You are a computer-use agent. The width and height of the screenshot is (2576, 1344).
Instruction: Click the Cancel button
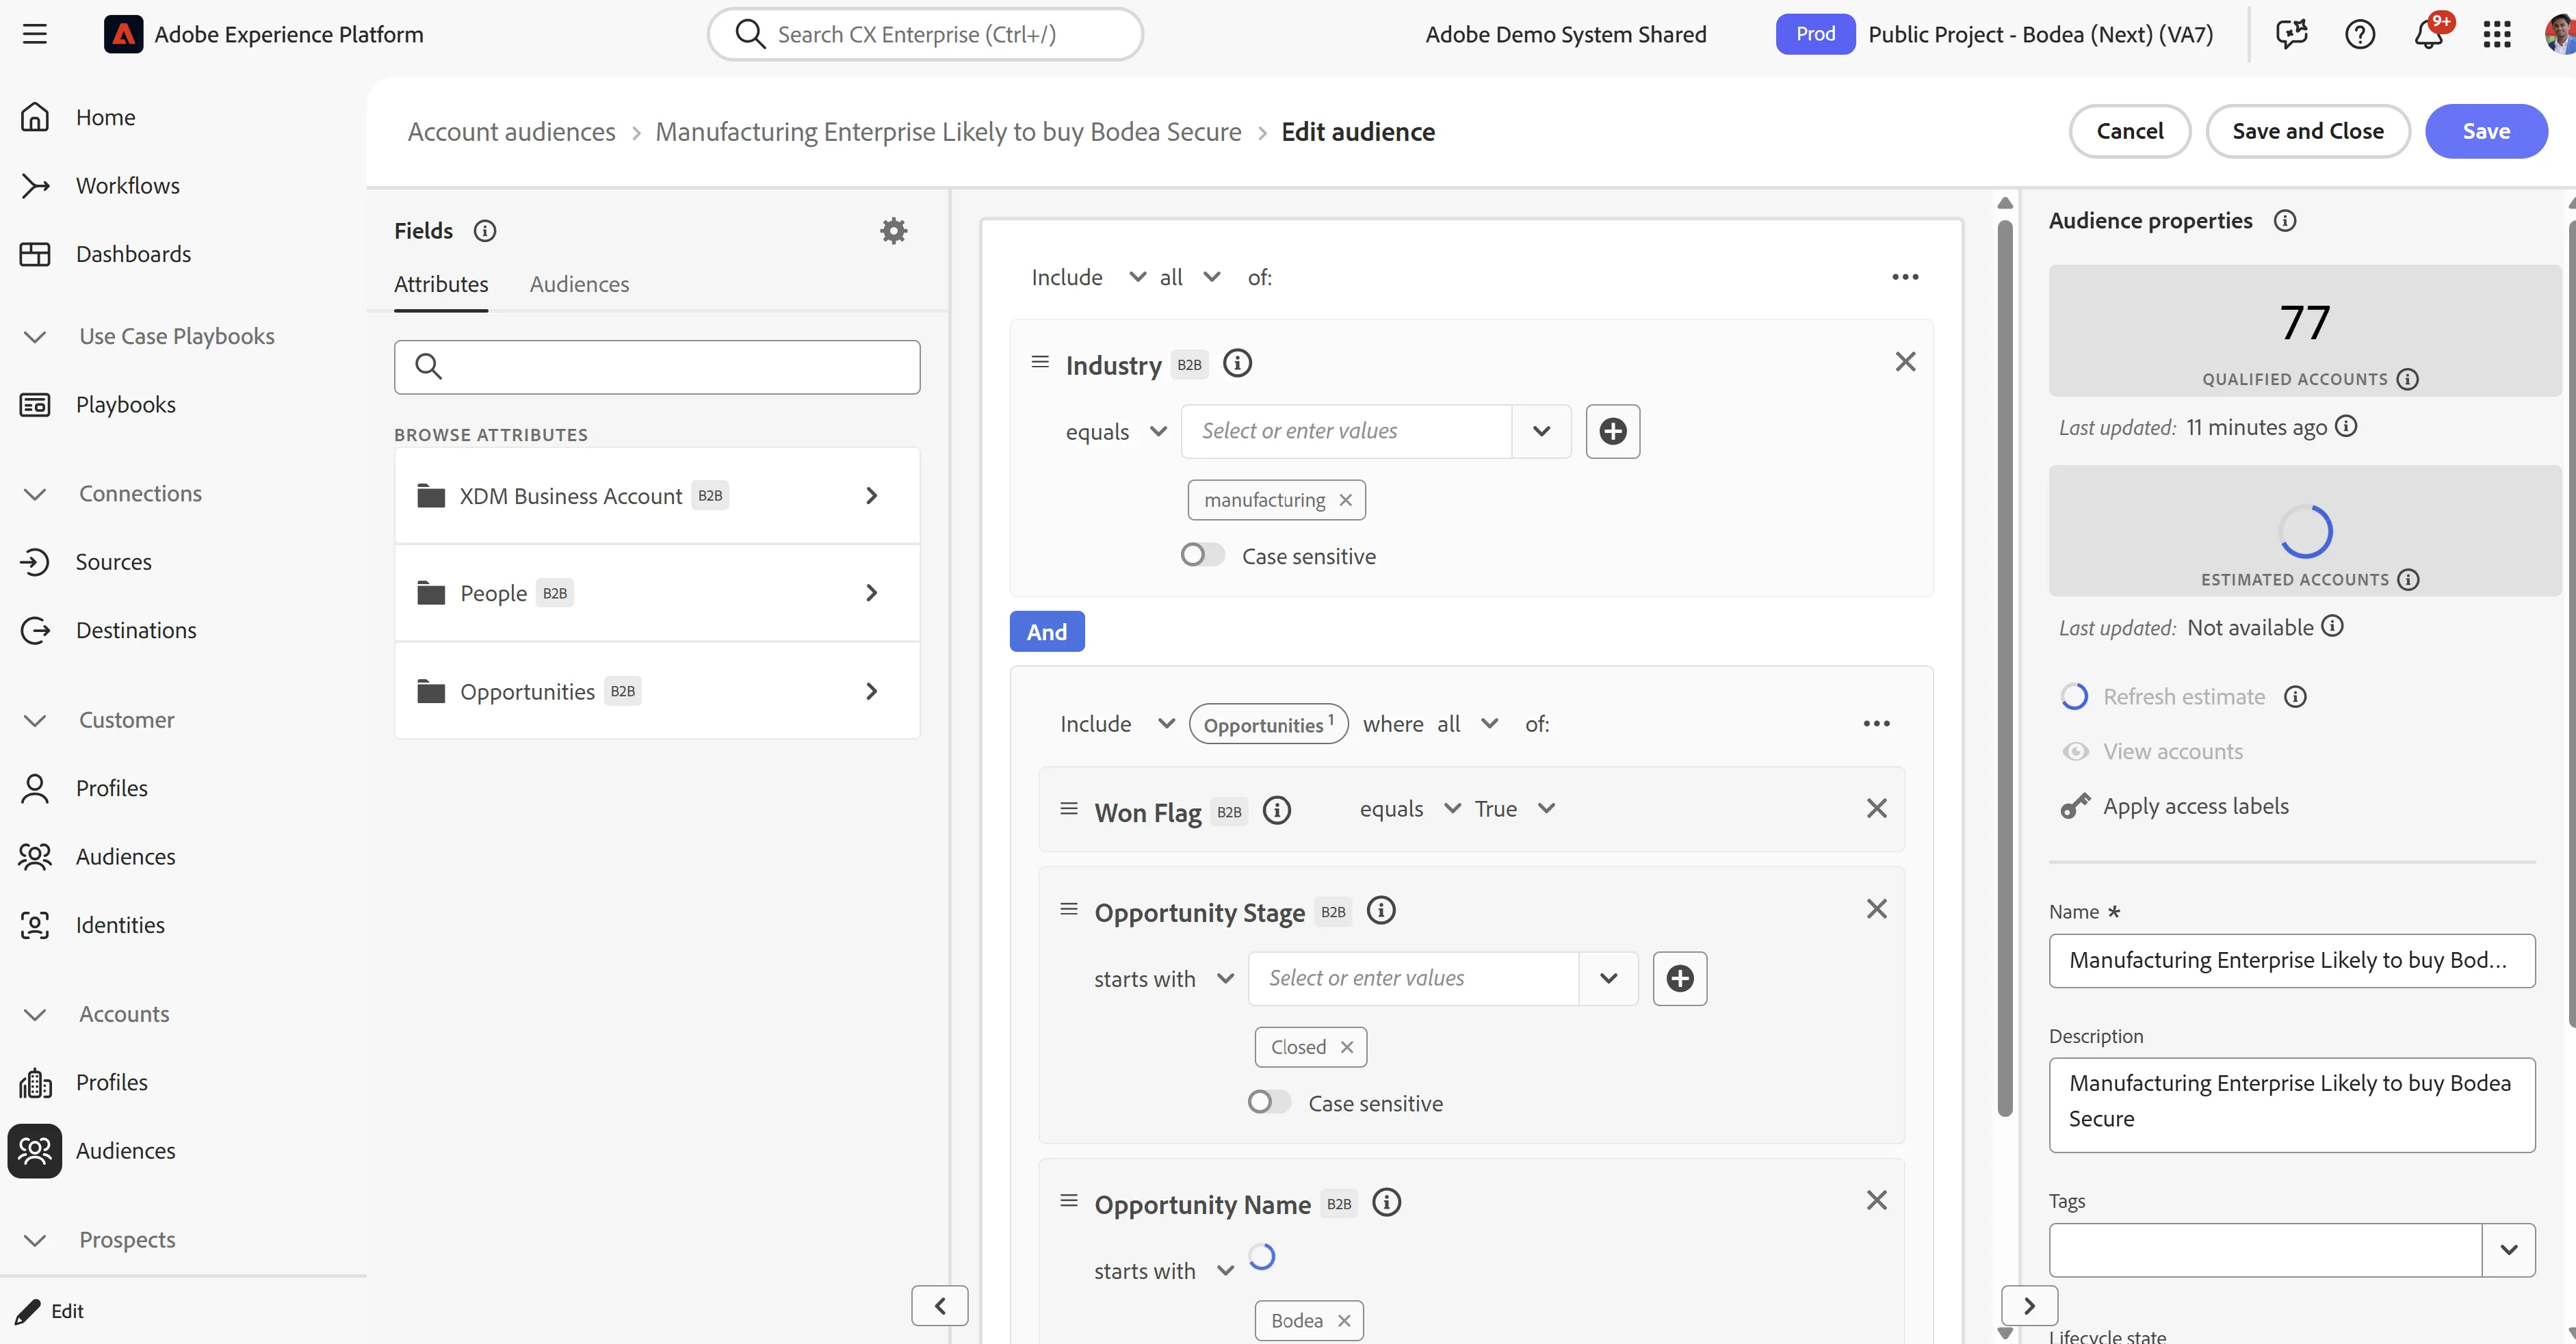2130,131
